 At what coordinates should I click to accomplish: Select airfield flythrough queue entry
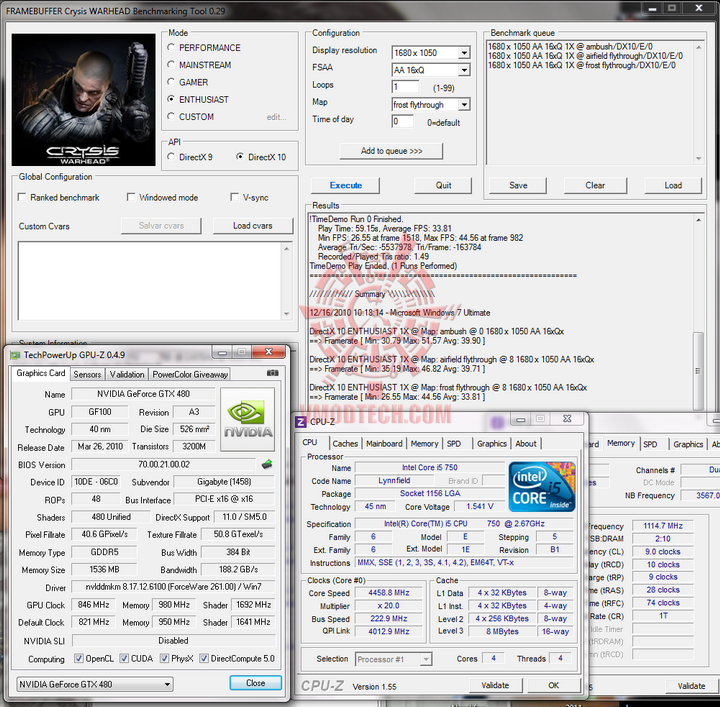coord(585,56)
